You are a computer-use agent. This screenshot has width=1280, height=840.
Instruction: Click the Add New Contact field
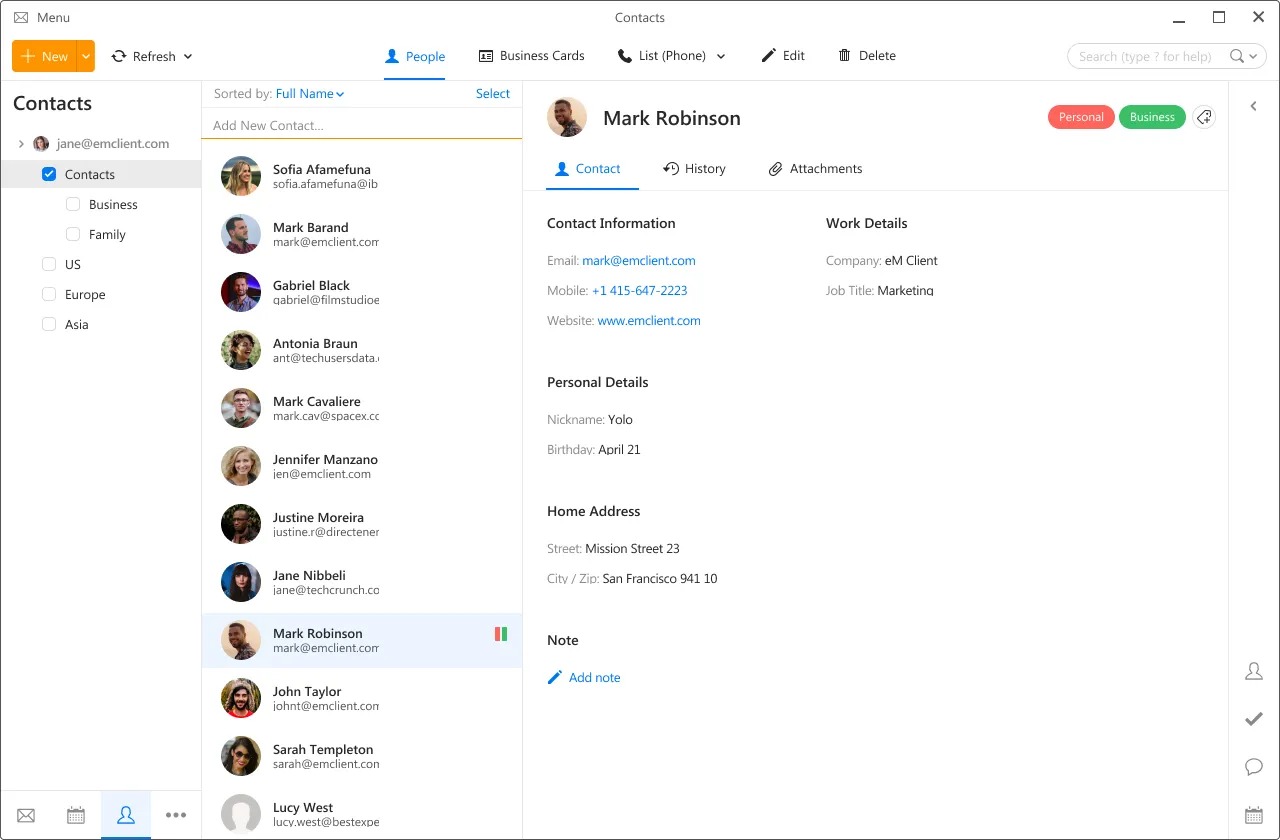pos(362,125)
